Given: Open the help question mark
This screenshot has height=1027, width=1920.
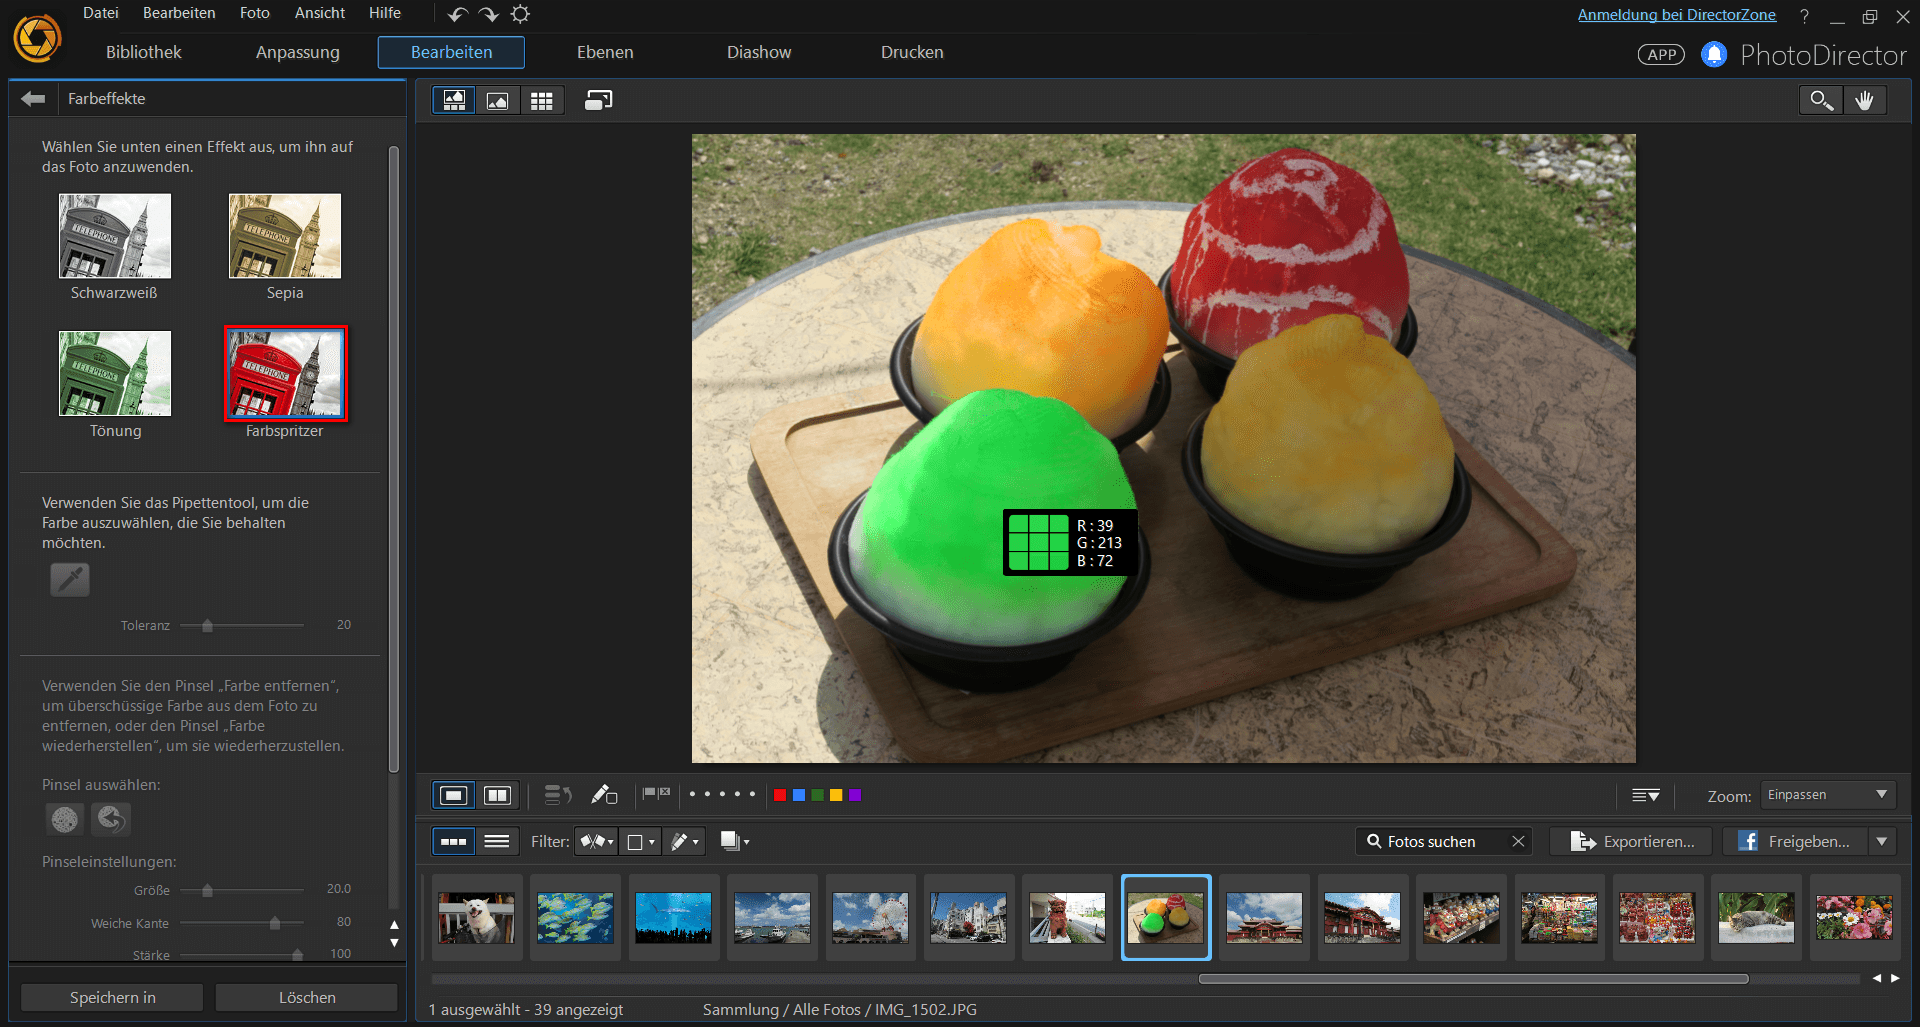Looking at the screenshot, I should pos(1804,16).
